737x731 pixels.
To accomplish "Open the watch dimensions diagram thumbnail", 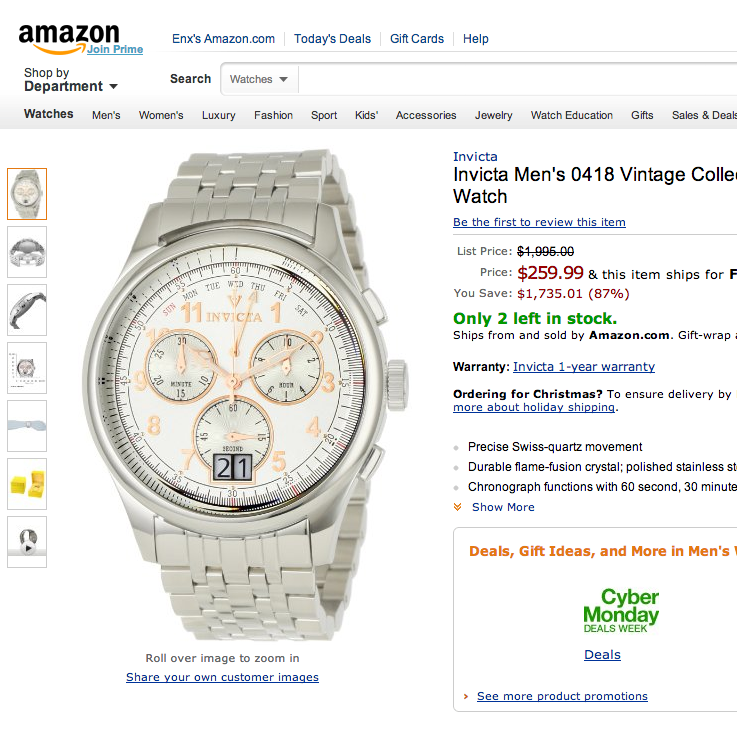I will click(27, 368).
